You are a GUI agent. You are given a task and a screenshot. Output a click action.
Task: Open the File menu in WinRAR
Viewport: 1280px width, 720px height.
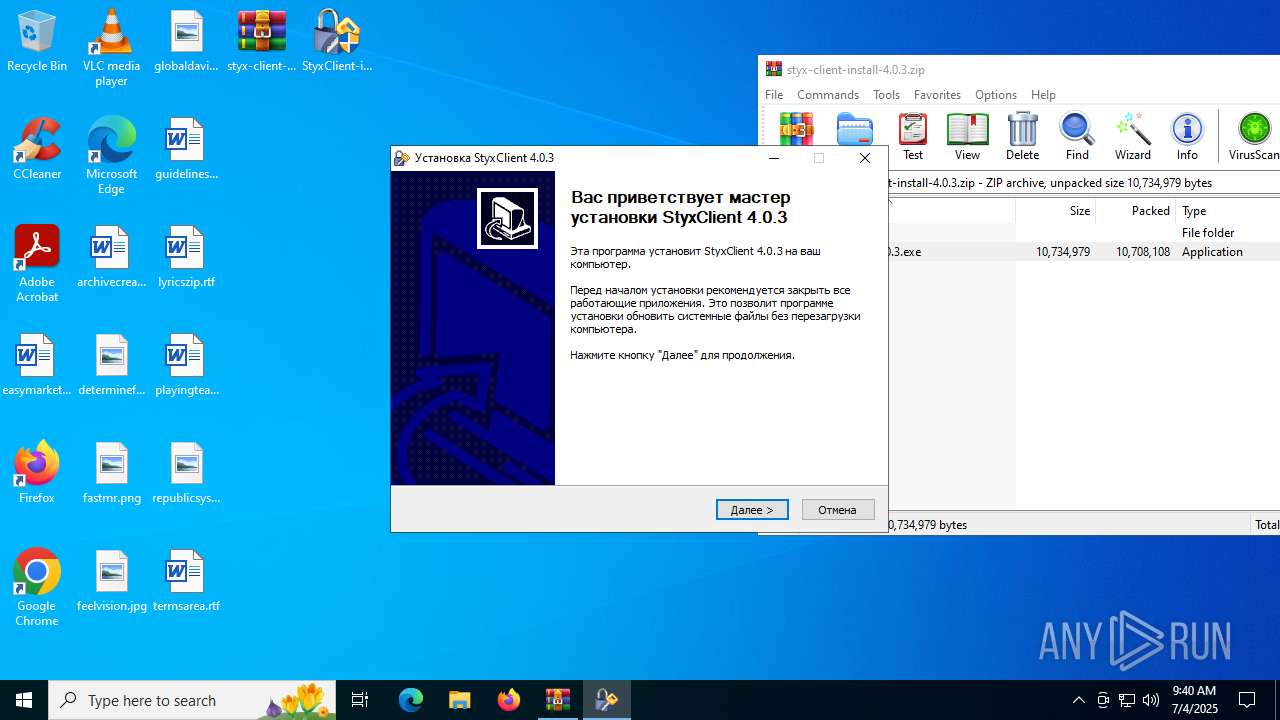774,95
